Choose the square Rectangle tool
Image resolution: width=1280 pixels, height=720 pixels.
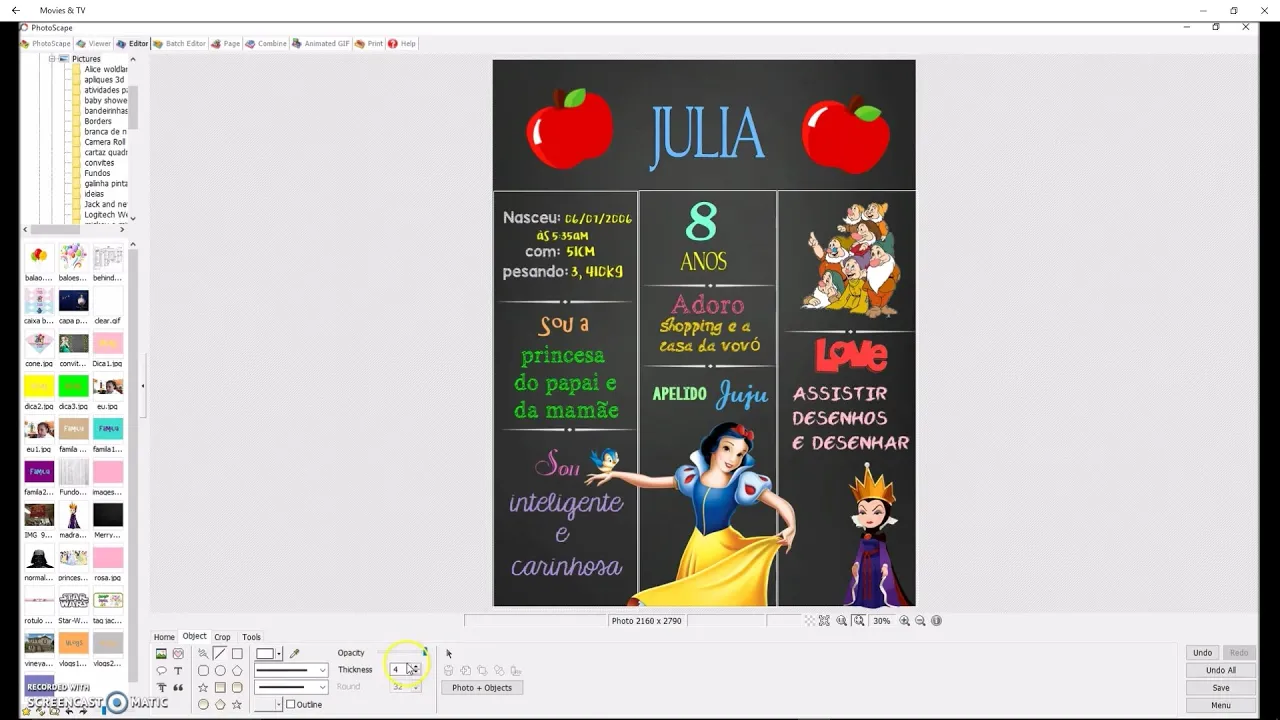[x=237, y=653]
